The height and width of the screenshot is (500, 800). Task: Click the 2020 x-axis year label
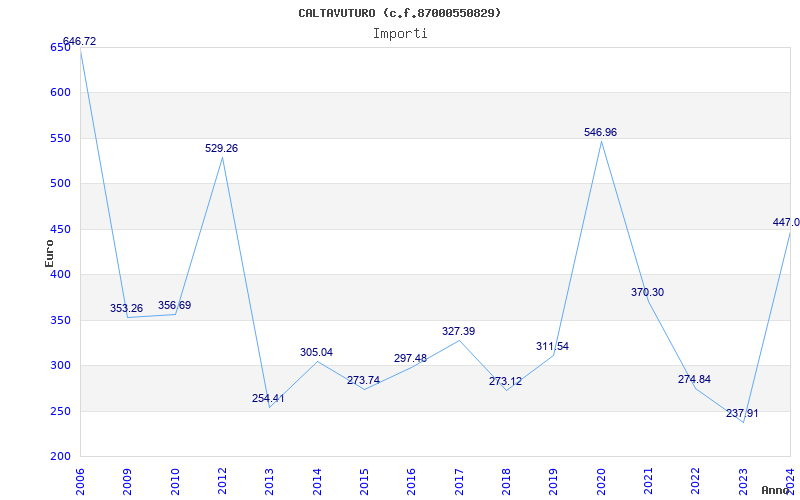[601, 482]
